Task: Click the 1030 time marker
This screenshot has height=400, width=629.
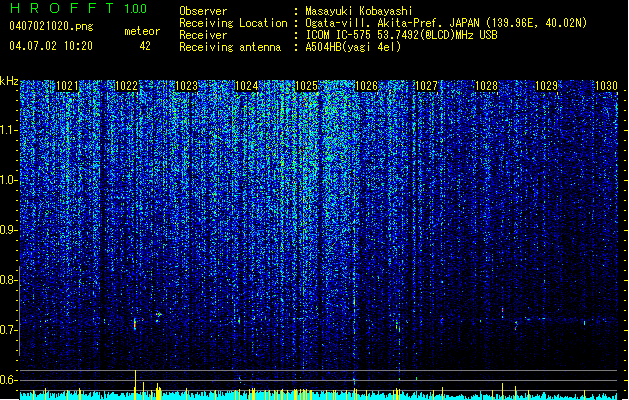Action: pyautogui.click(x=606, y=86)
